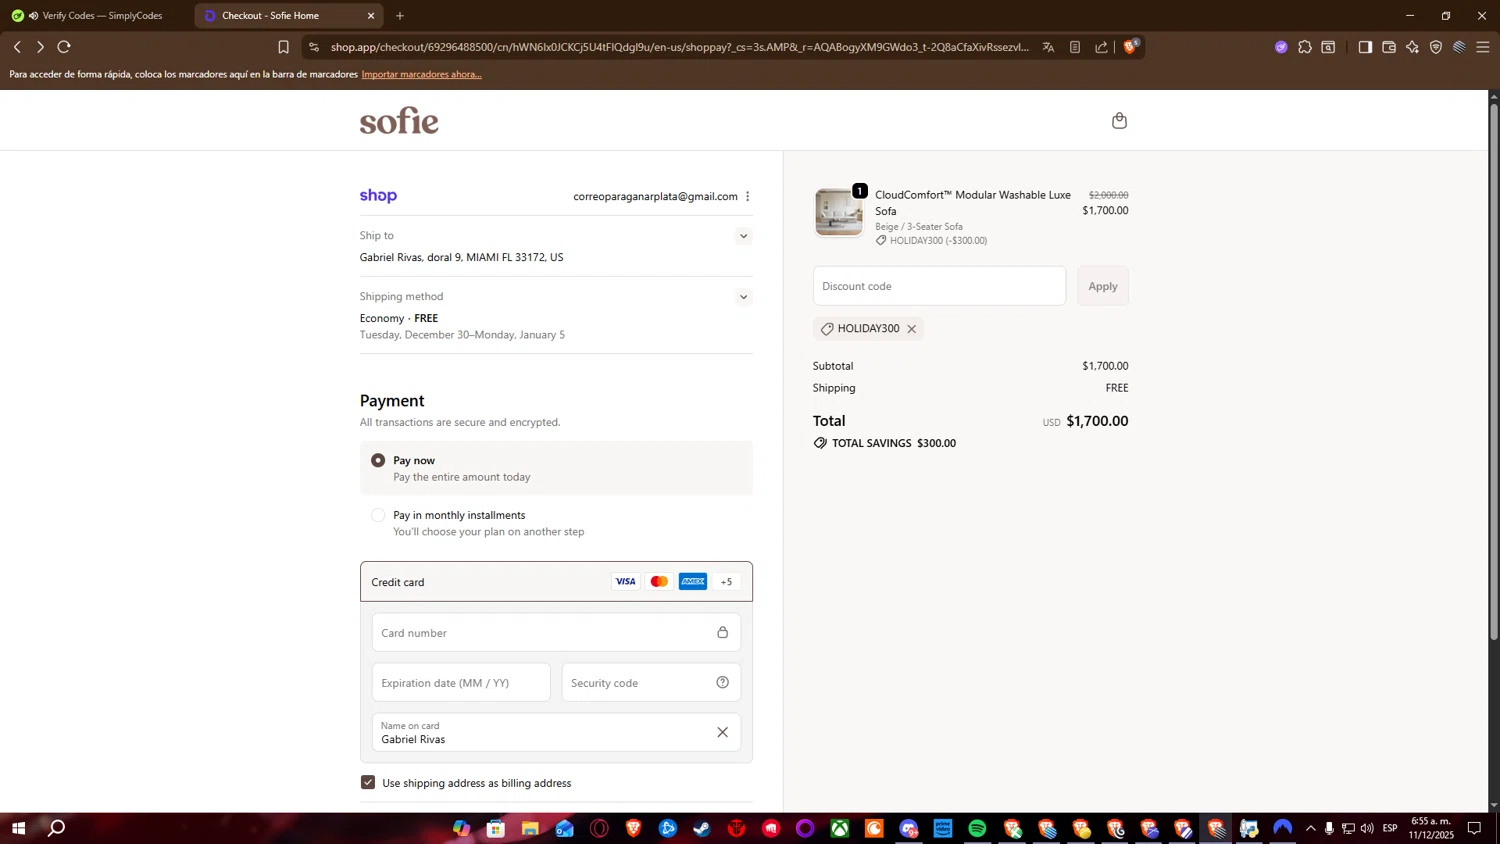Image resolution: width=1500 pixels, height=844 pixels.
Task: Click the translate page icon
Action: coord(1048,47)
